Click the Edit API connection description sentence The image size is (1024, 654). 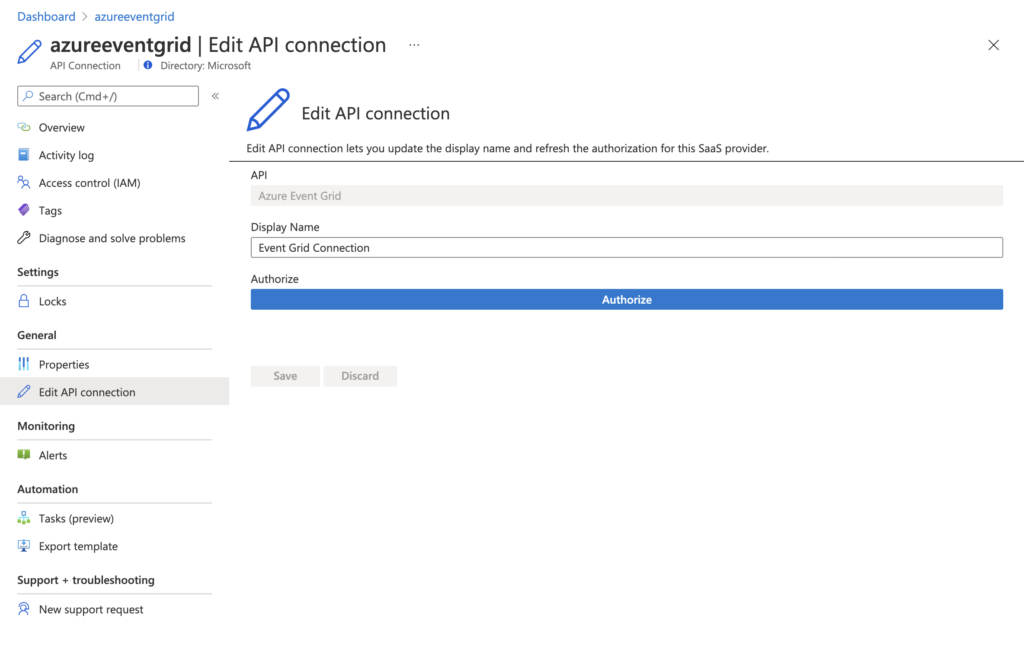(507, 148)
